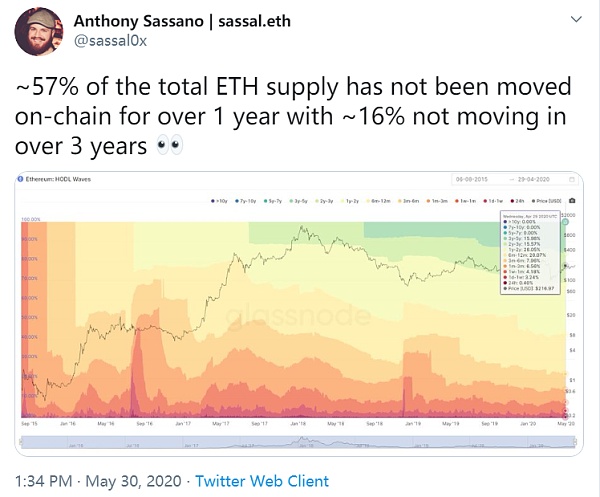
Task: Click the HODL Waves chart image
Action: (299, 310)
